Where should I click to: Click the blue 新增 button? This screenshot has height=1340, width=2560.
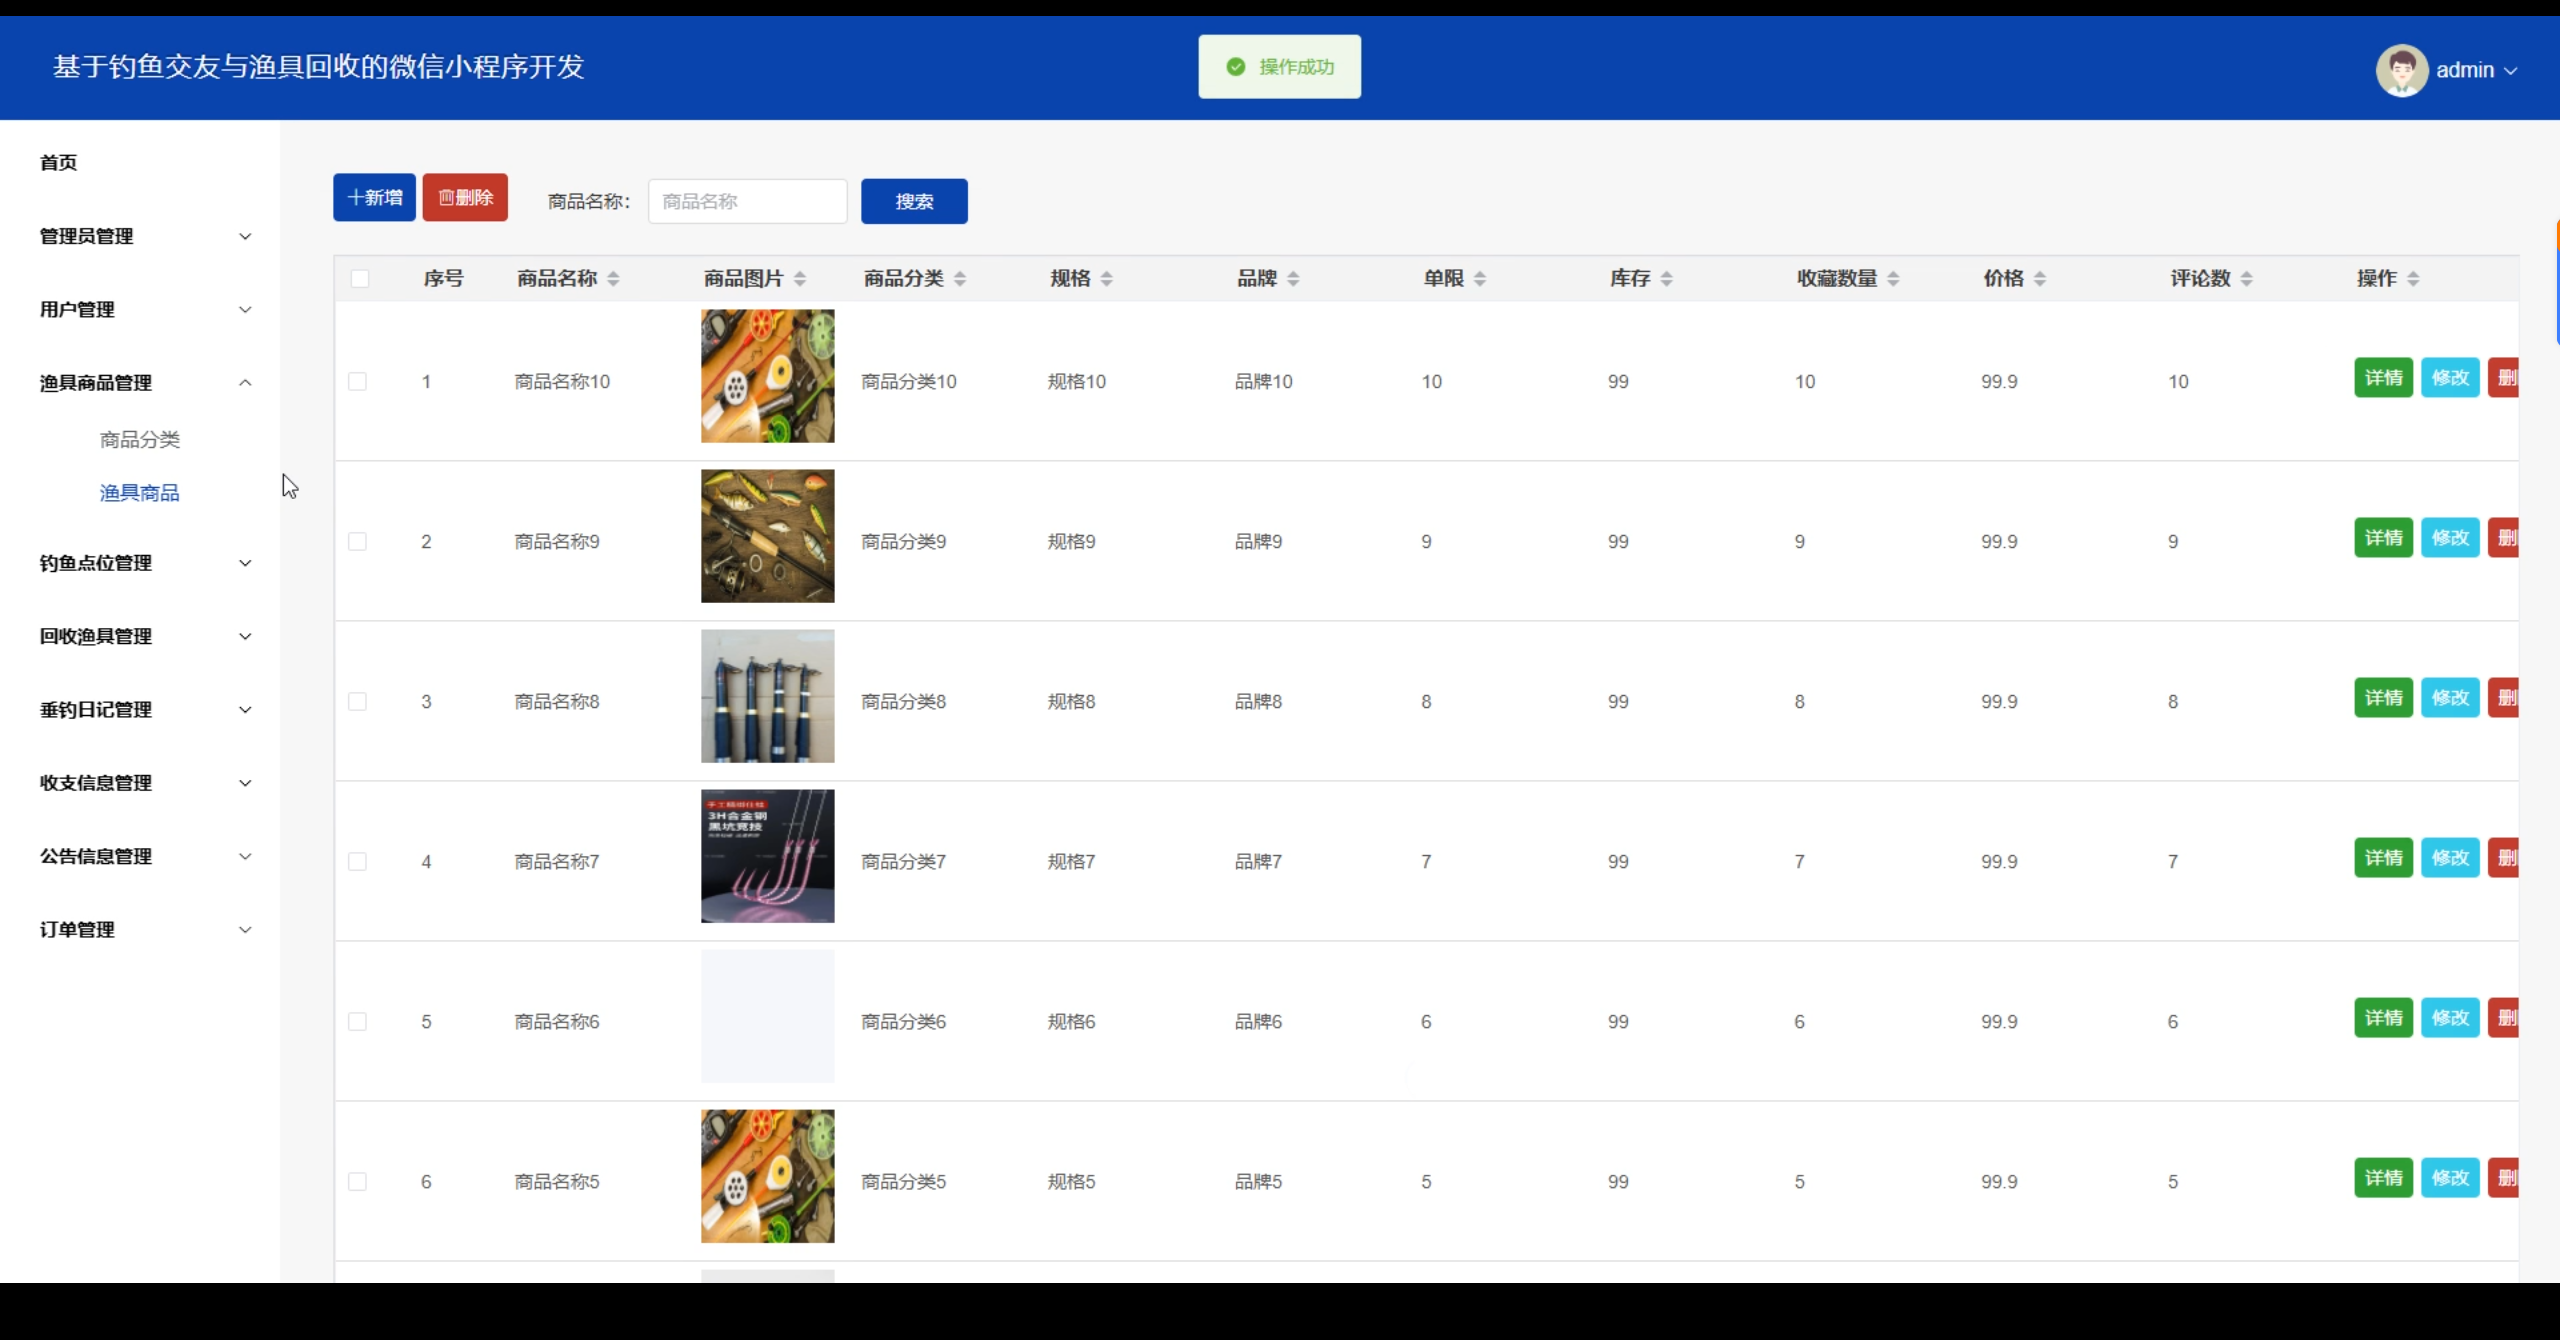click(374, 198)
